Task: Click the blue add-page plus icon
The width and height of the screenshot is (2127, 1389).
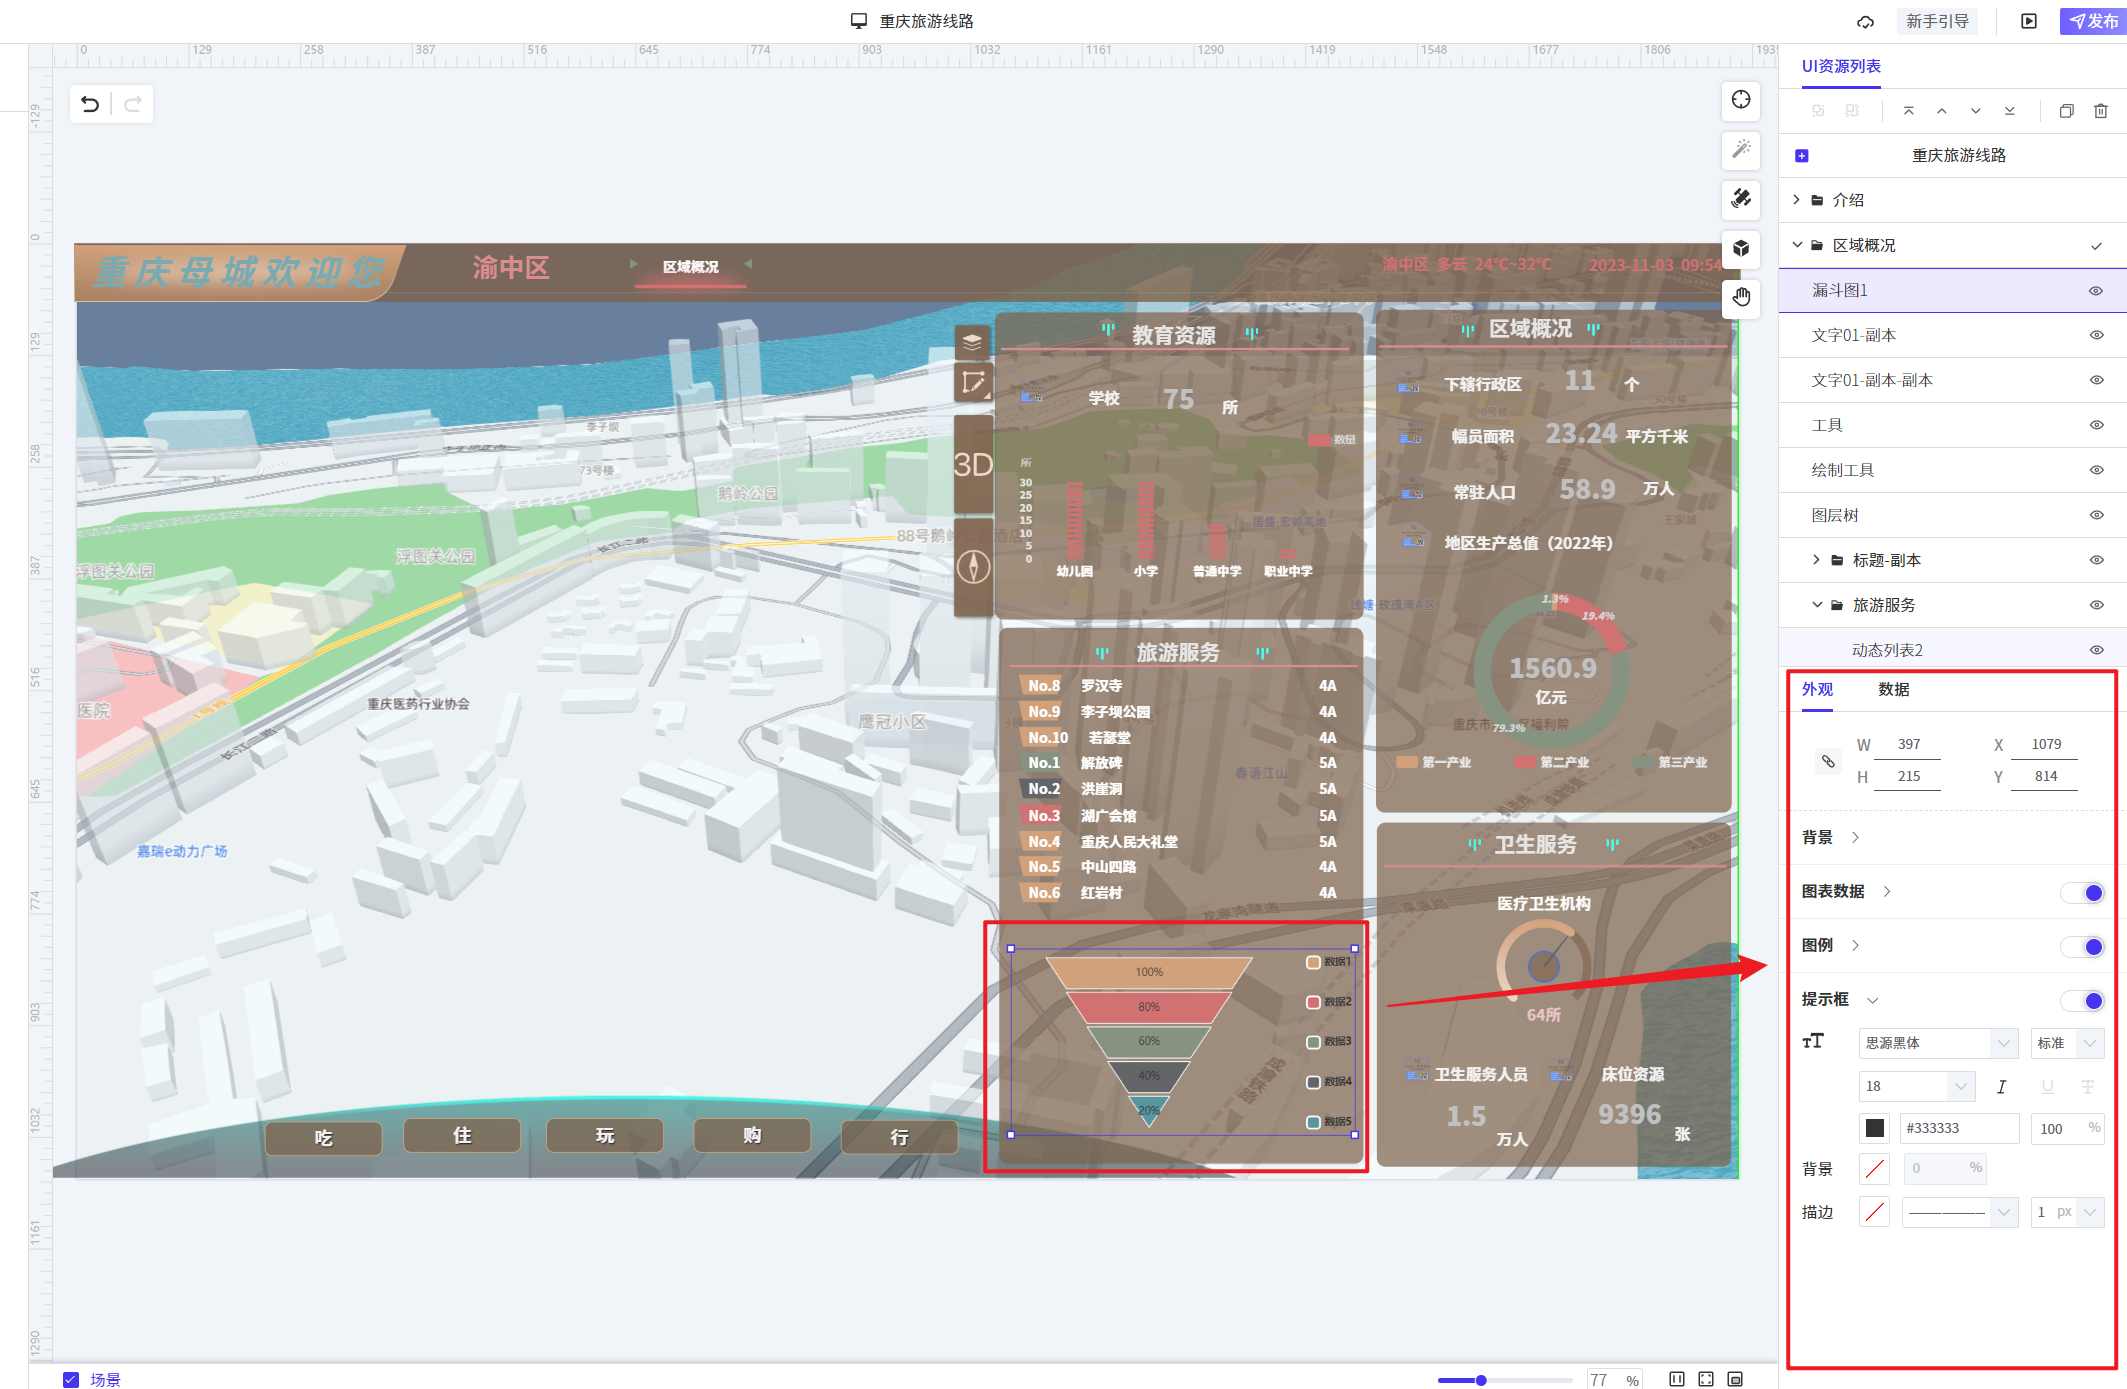Action: tap(1802, 155)
